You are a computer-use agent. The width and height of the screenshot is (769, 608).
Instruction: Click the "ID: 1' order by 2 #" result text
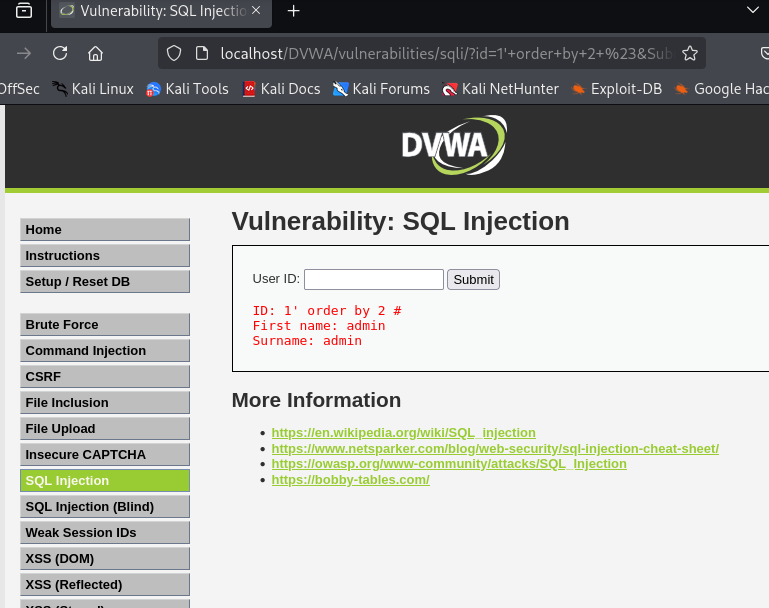[x=327, y=311]
